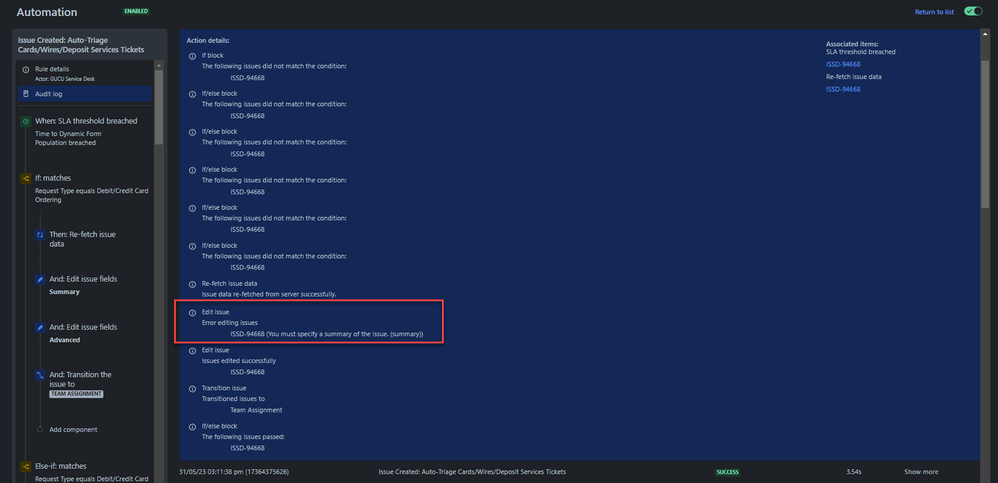Click the Associated items heading

tap(852, 44)
